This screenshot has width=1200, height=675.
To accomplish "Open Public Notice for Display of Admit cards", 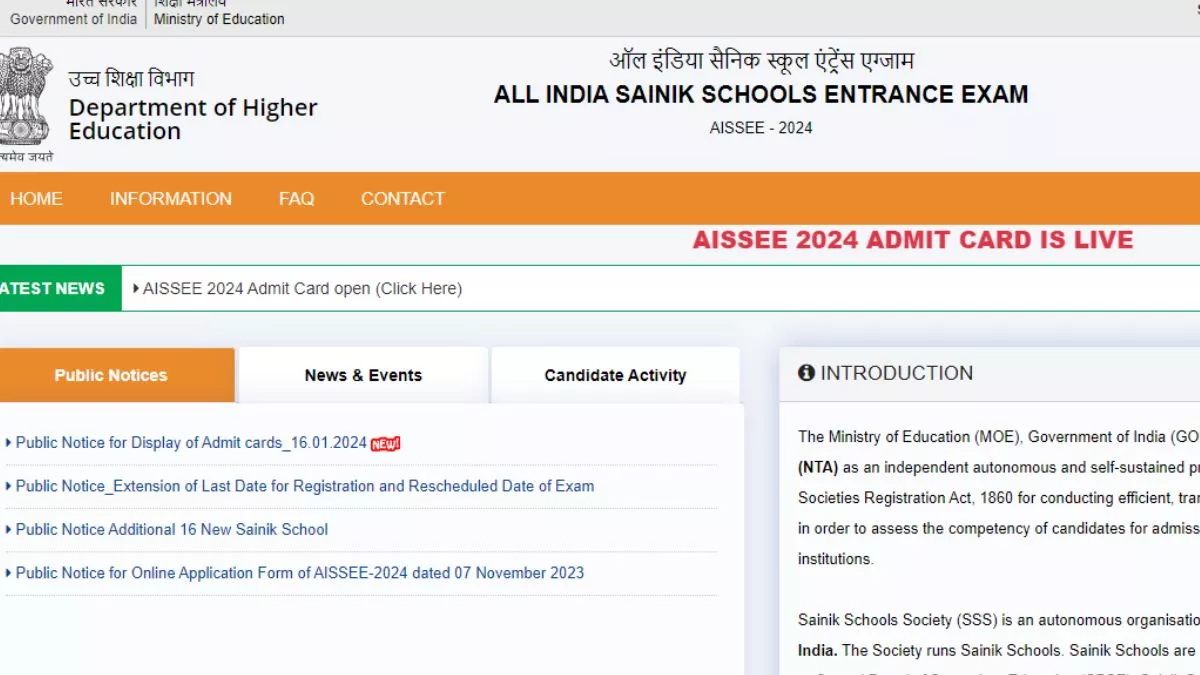I will point(191,443).
